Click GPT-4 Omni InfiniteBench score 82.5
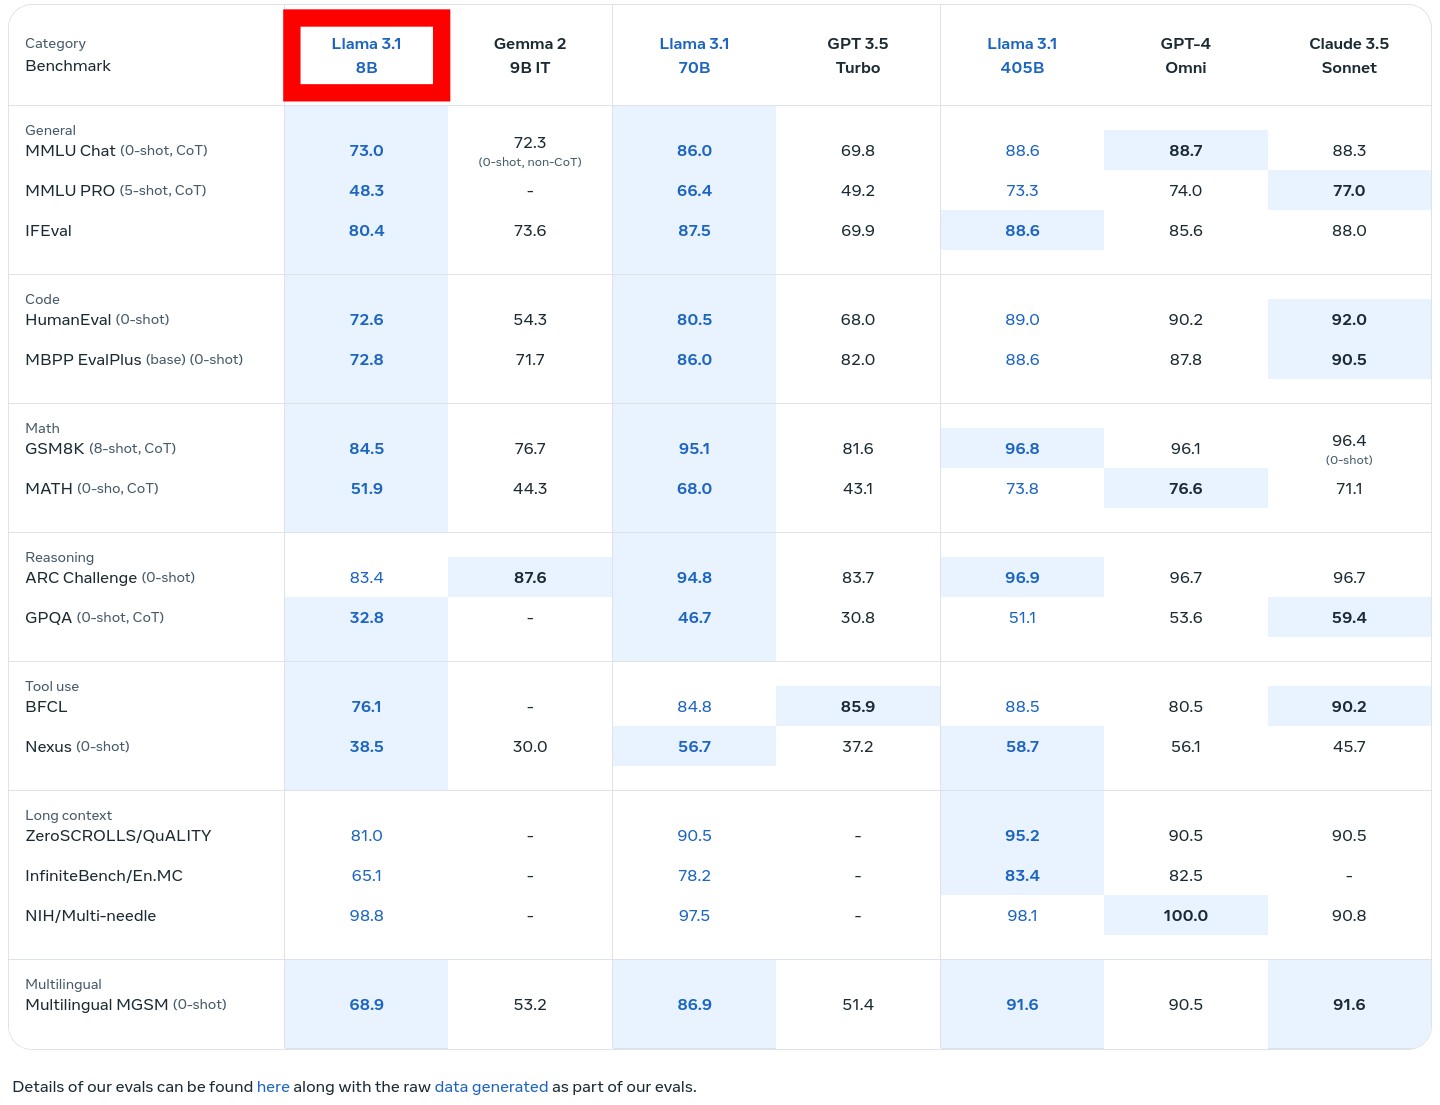The image size is (1440, 1105). (x=1186, y=875)
